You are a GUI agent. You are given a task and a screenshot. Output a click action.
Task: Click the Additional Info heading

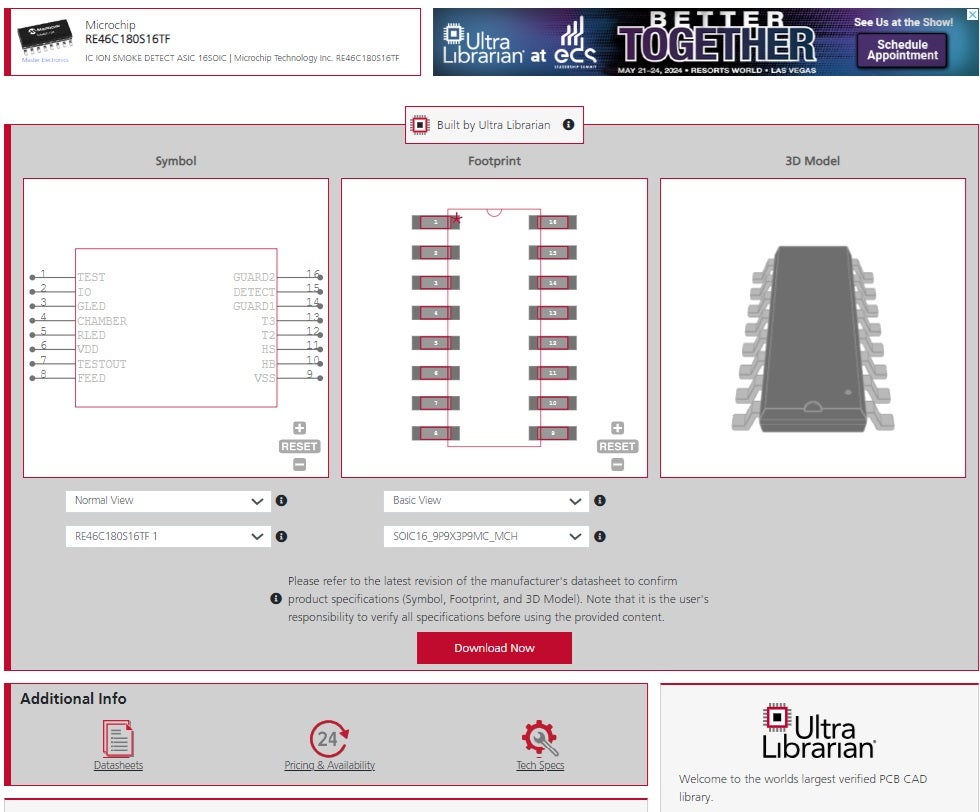pyautogui.click(x=73, y=698)
